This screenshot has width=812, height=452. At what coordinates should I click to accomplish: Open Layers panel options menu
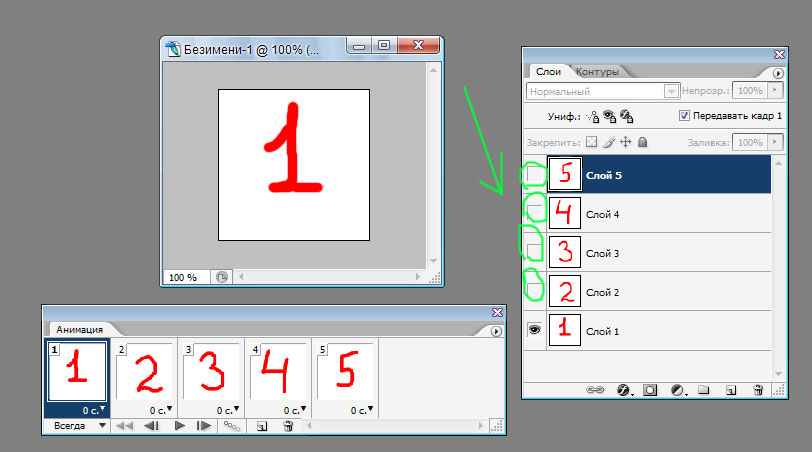[778, 74]
